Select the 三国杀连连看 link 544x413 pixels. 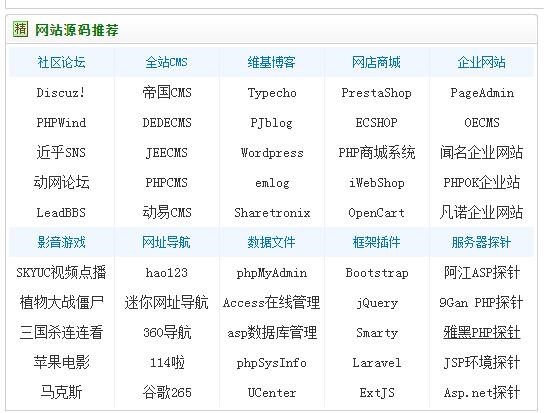[x=61, y=332]
